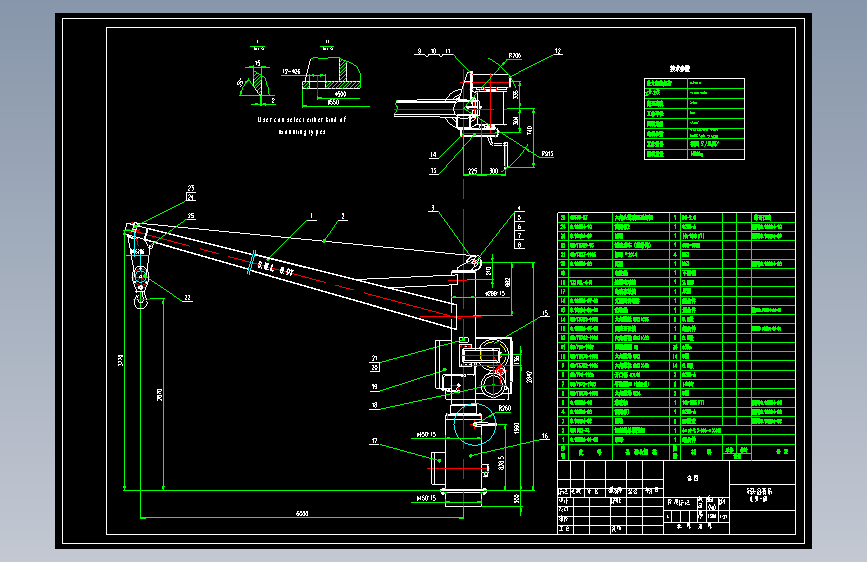Click part callout number 3
The image size is (867, 562).
tap(432, 208)
